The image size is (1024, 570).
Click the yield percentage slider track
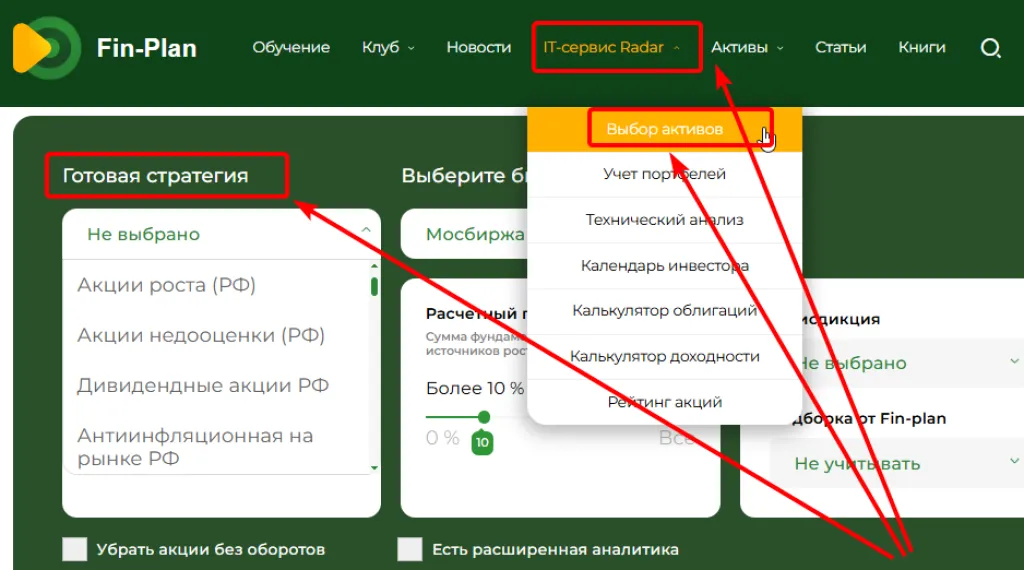[455, 417]
